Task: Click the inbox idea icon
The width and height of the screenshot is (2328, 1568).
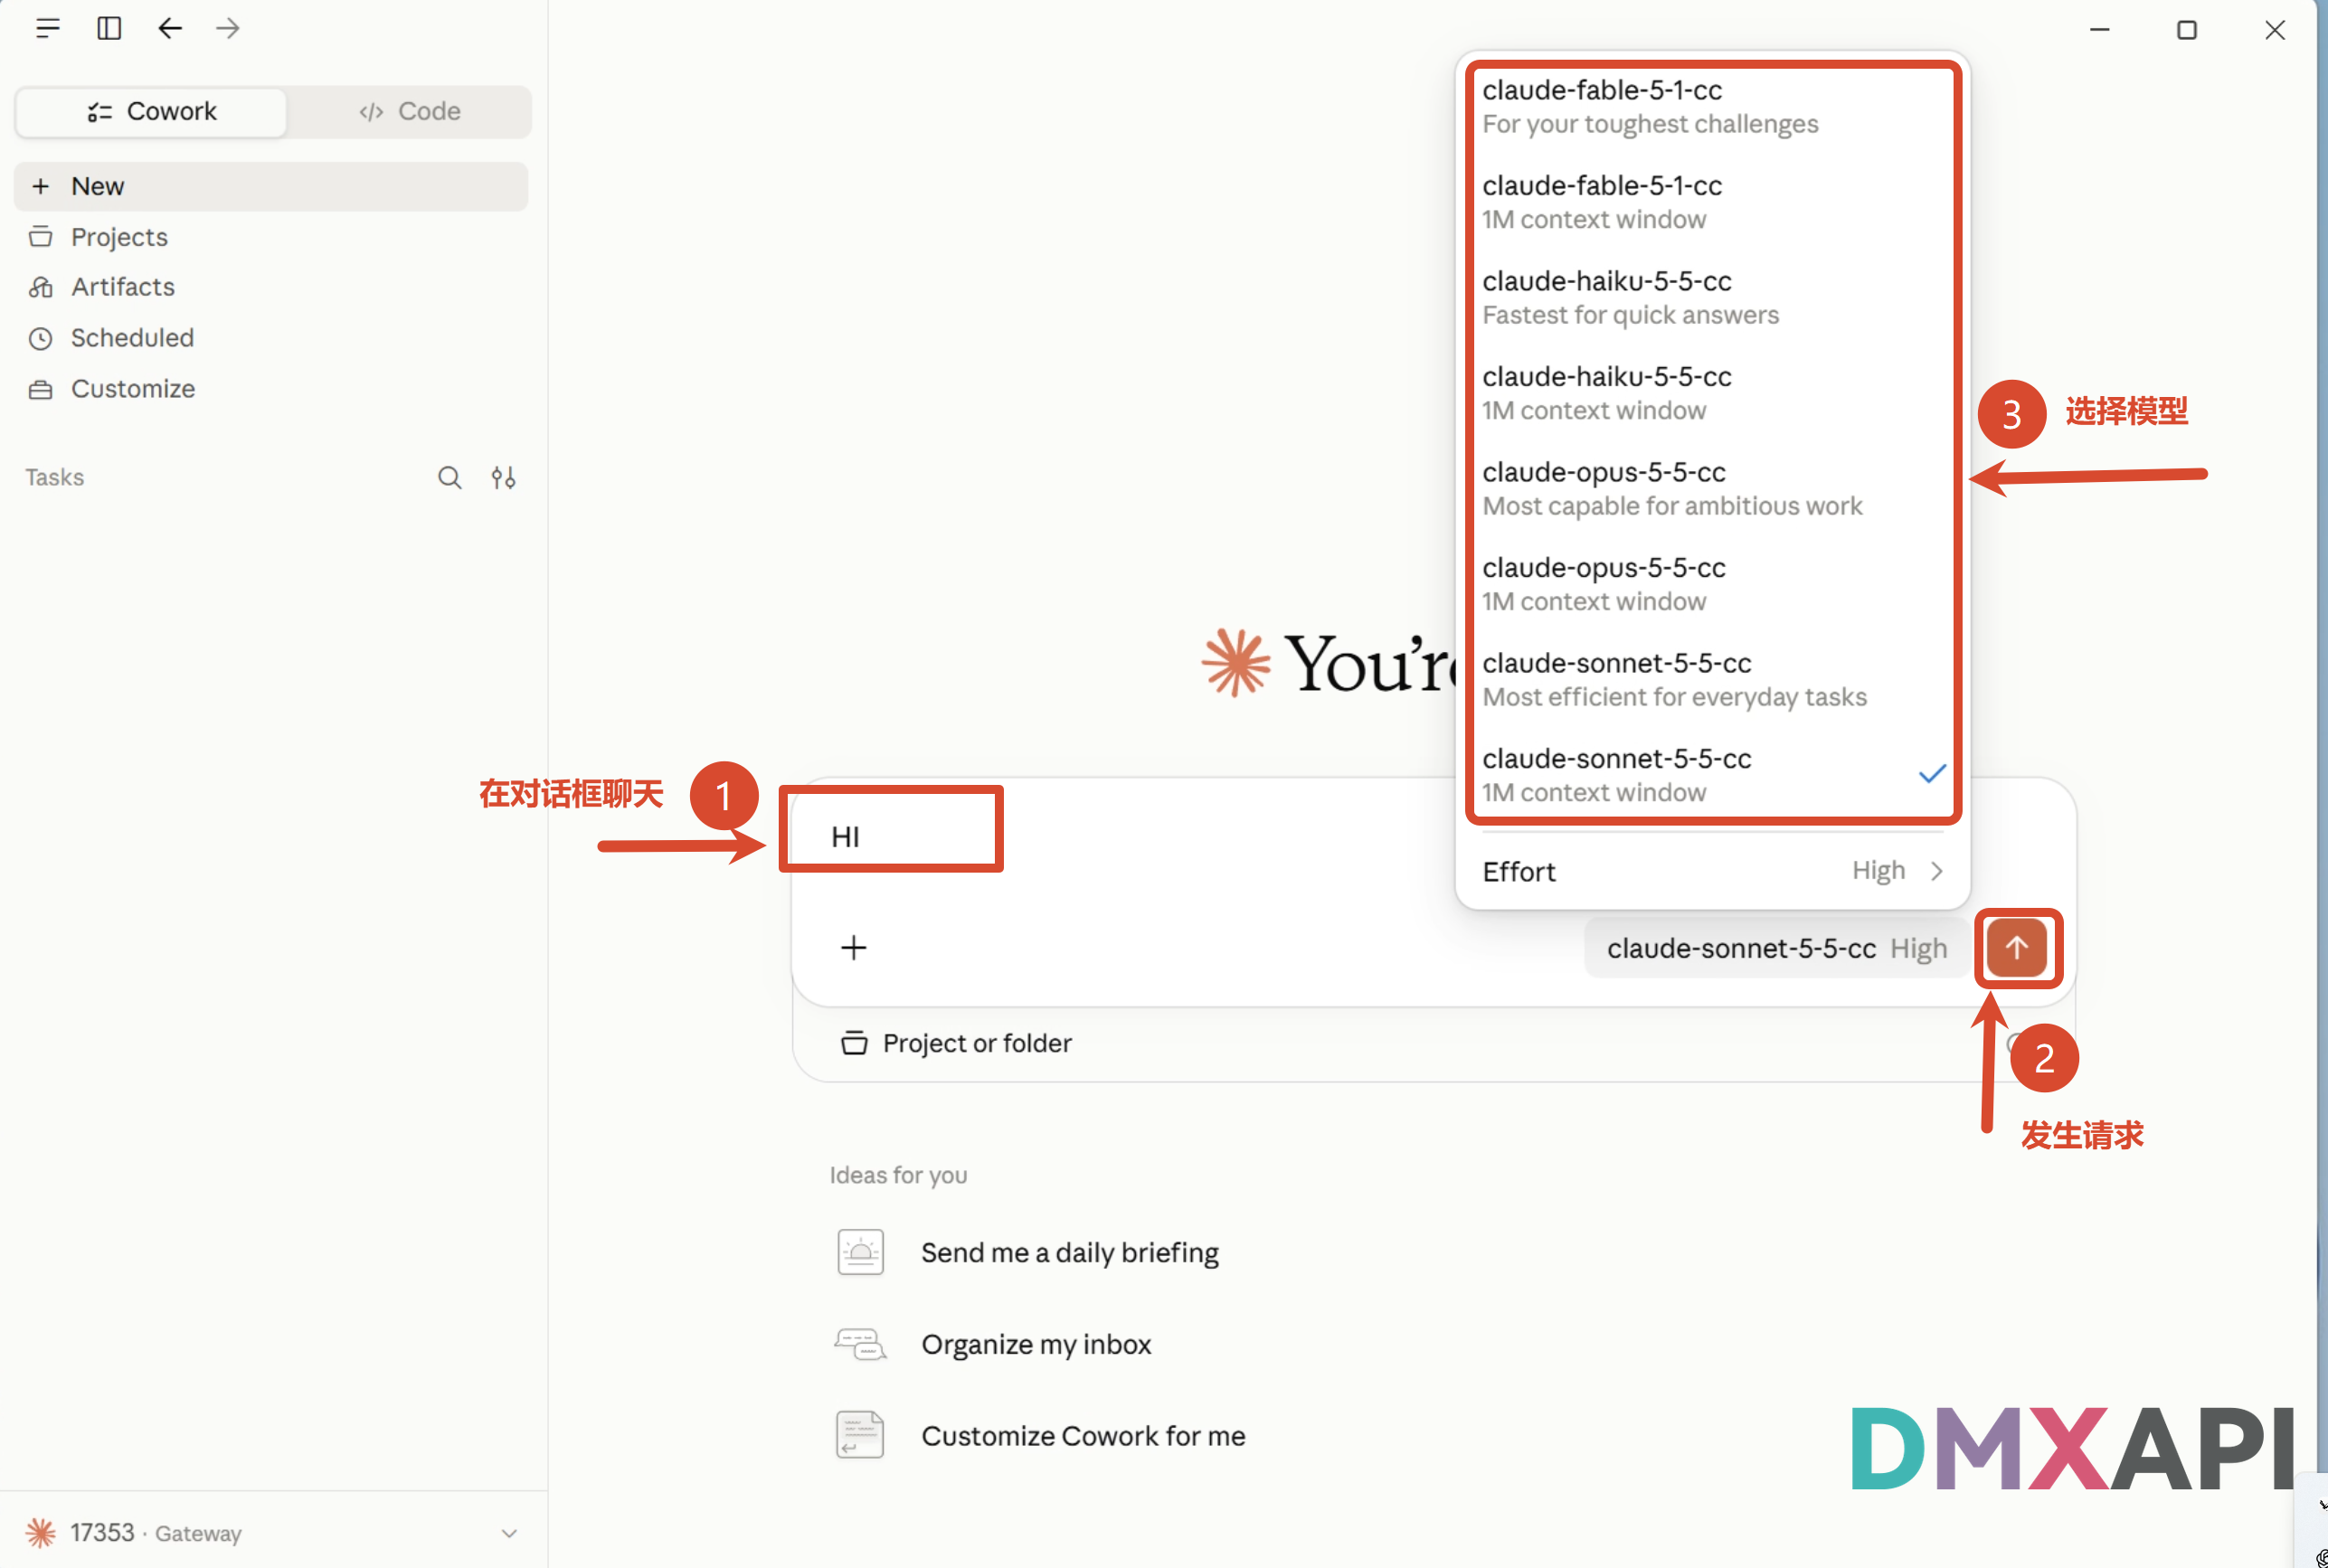Action: click(x=860, y=1345)
